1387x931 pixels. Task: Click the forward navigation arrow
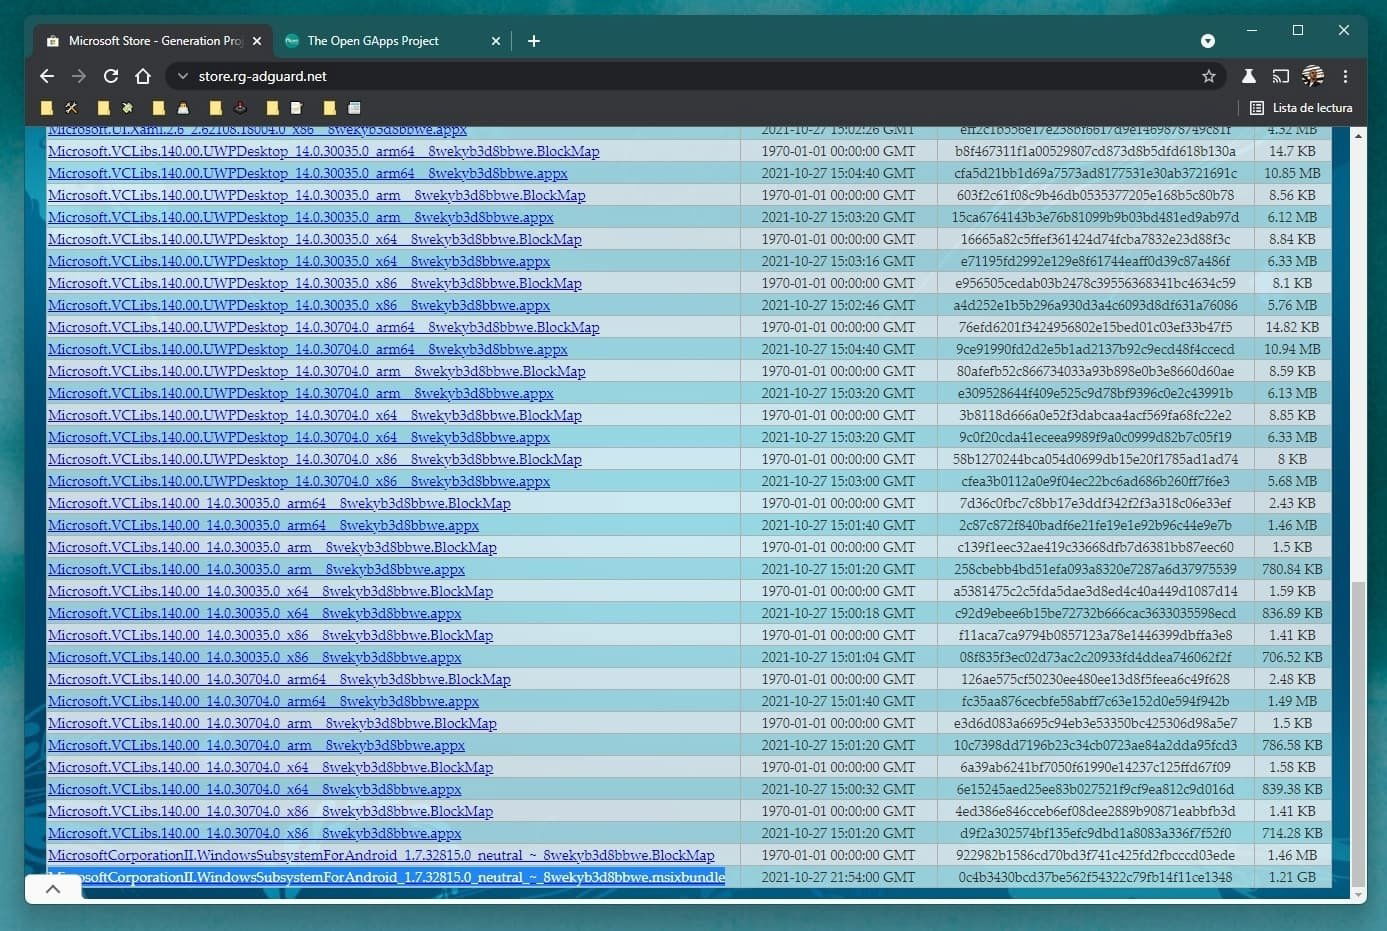coord(79,76)
